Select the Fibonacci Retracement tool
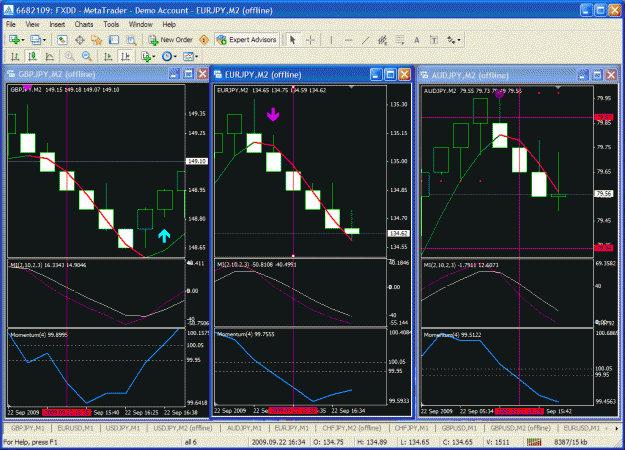625x450 pixels. [x=400, y=40]
